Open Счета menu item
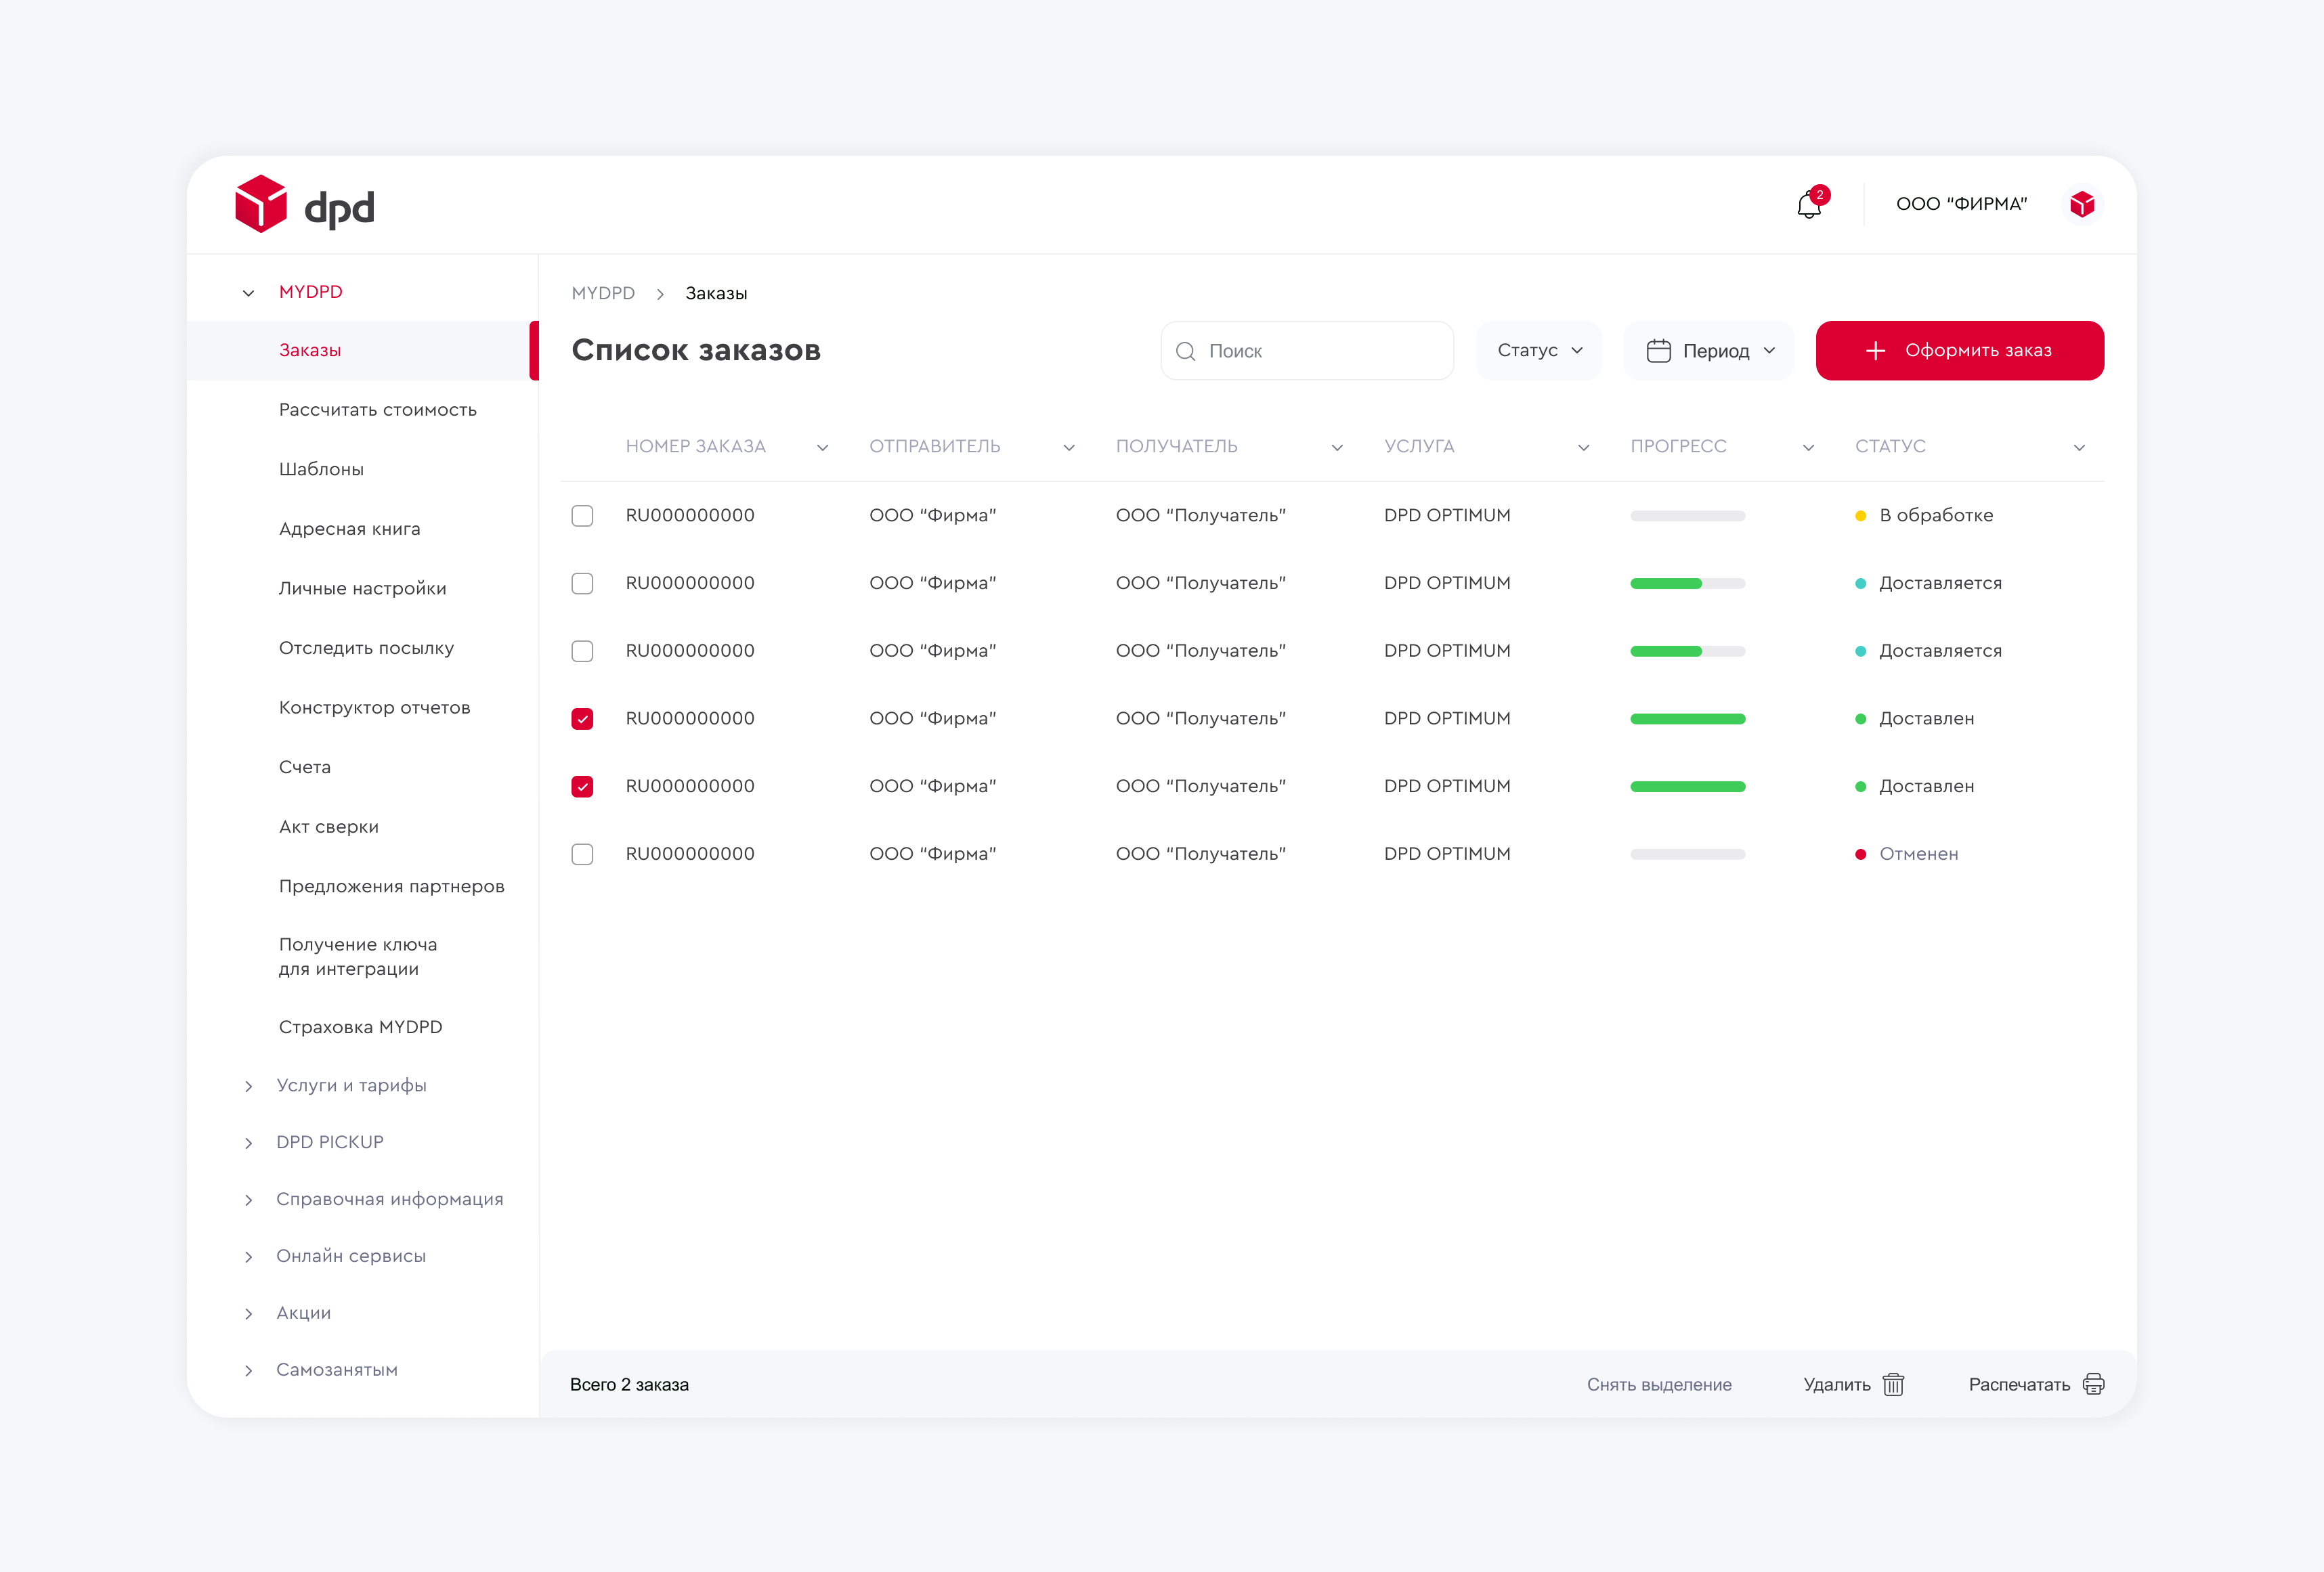 (305, 767)
